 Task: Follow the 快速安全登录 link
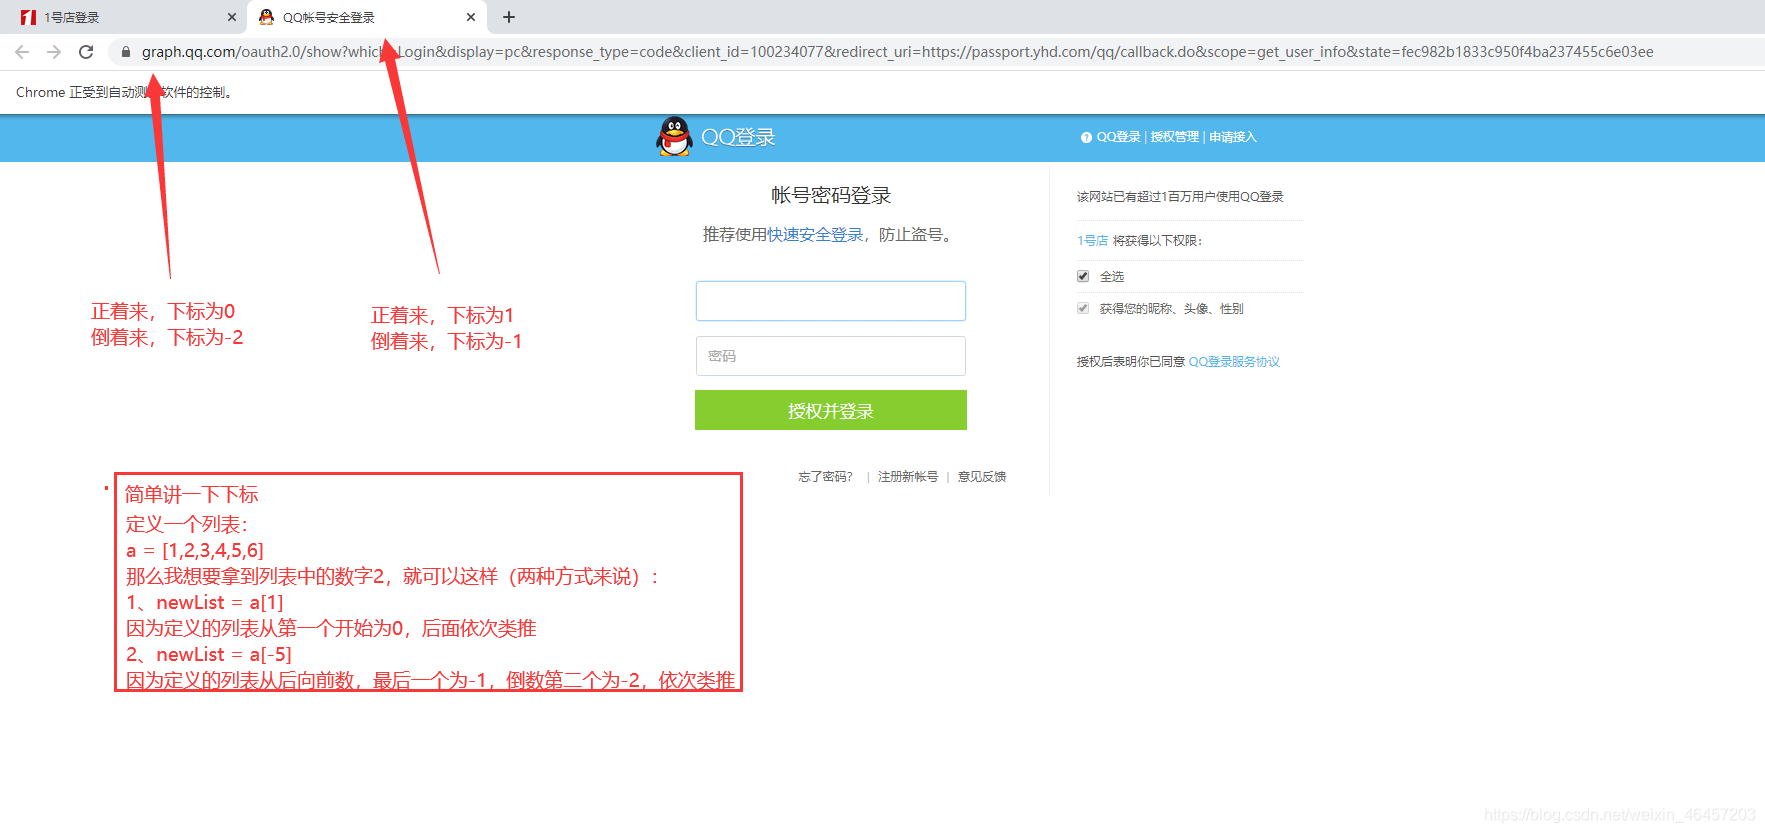[x=815, y=234]
